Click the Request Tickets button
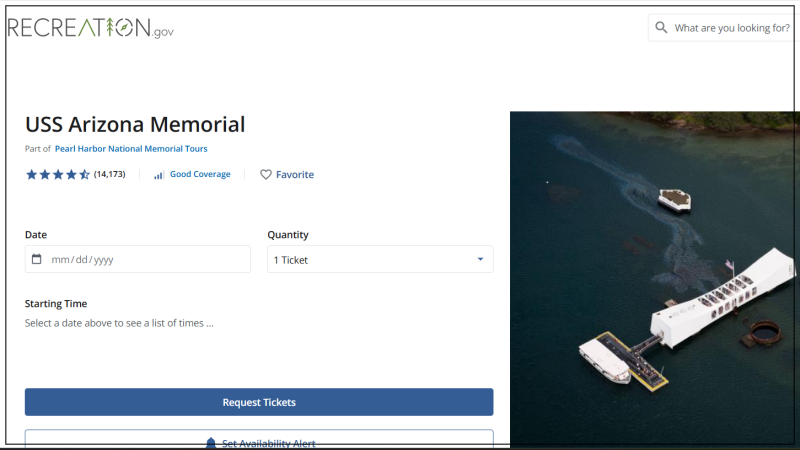Image resolution: width=800 pixels, height=450 pixels. tap(259, 402)
